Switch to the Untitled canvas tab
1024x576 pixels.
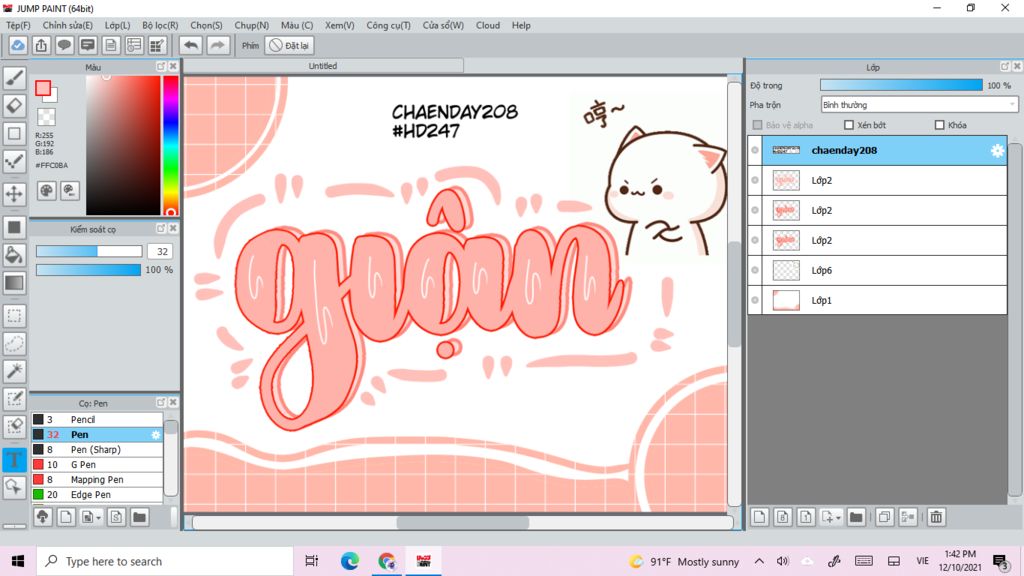click(323, 66)
